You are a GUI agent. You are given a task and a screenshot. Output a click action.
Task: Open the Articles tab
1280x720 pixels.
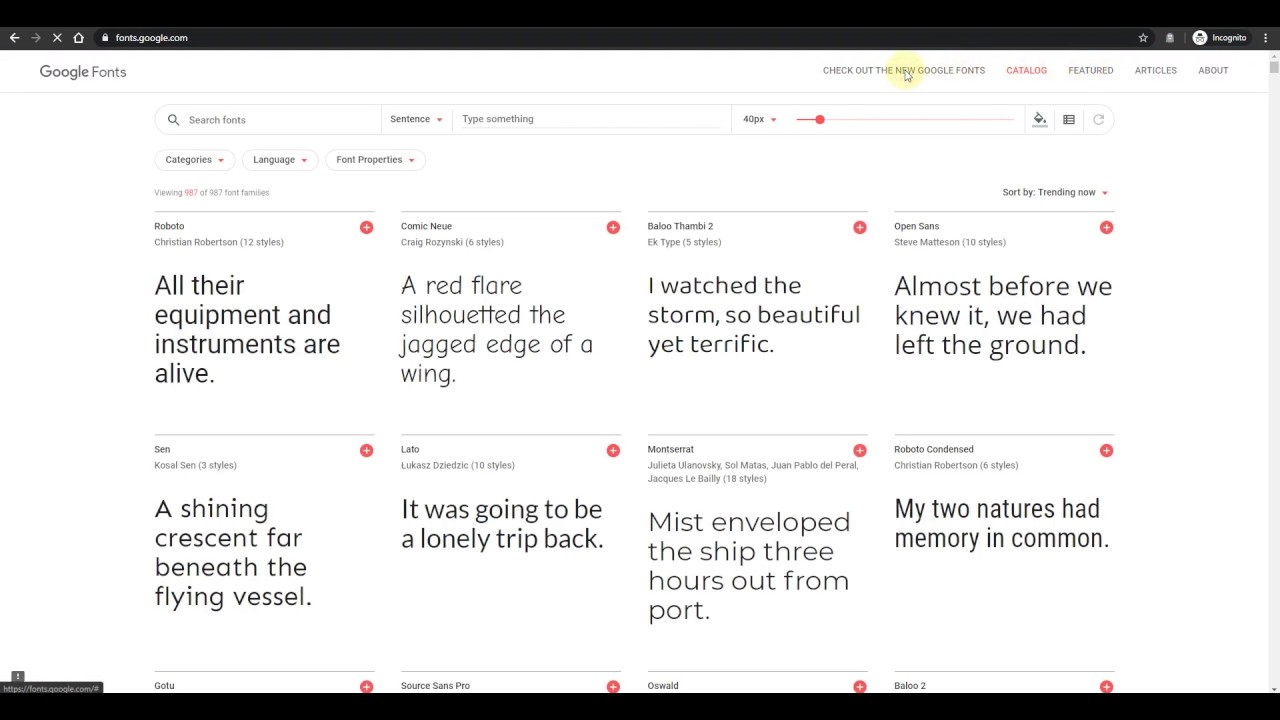1155,70
